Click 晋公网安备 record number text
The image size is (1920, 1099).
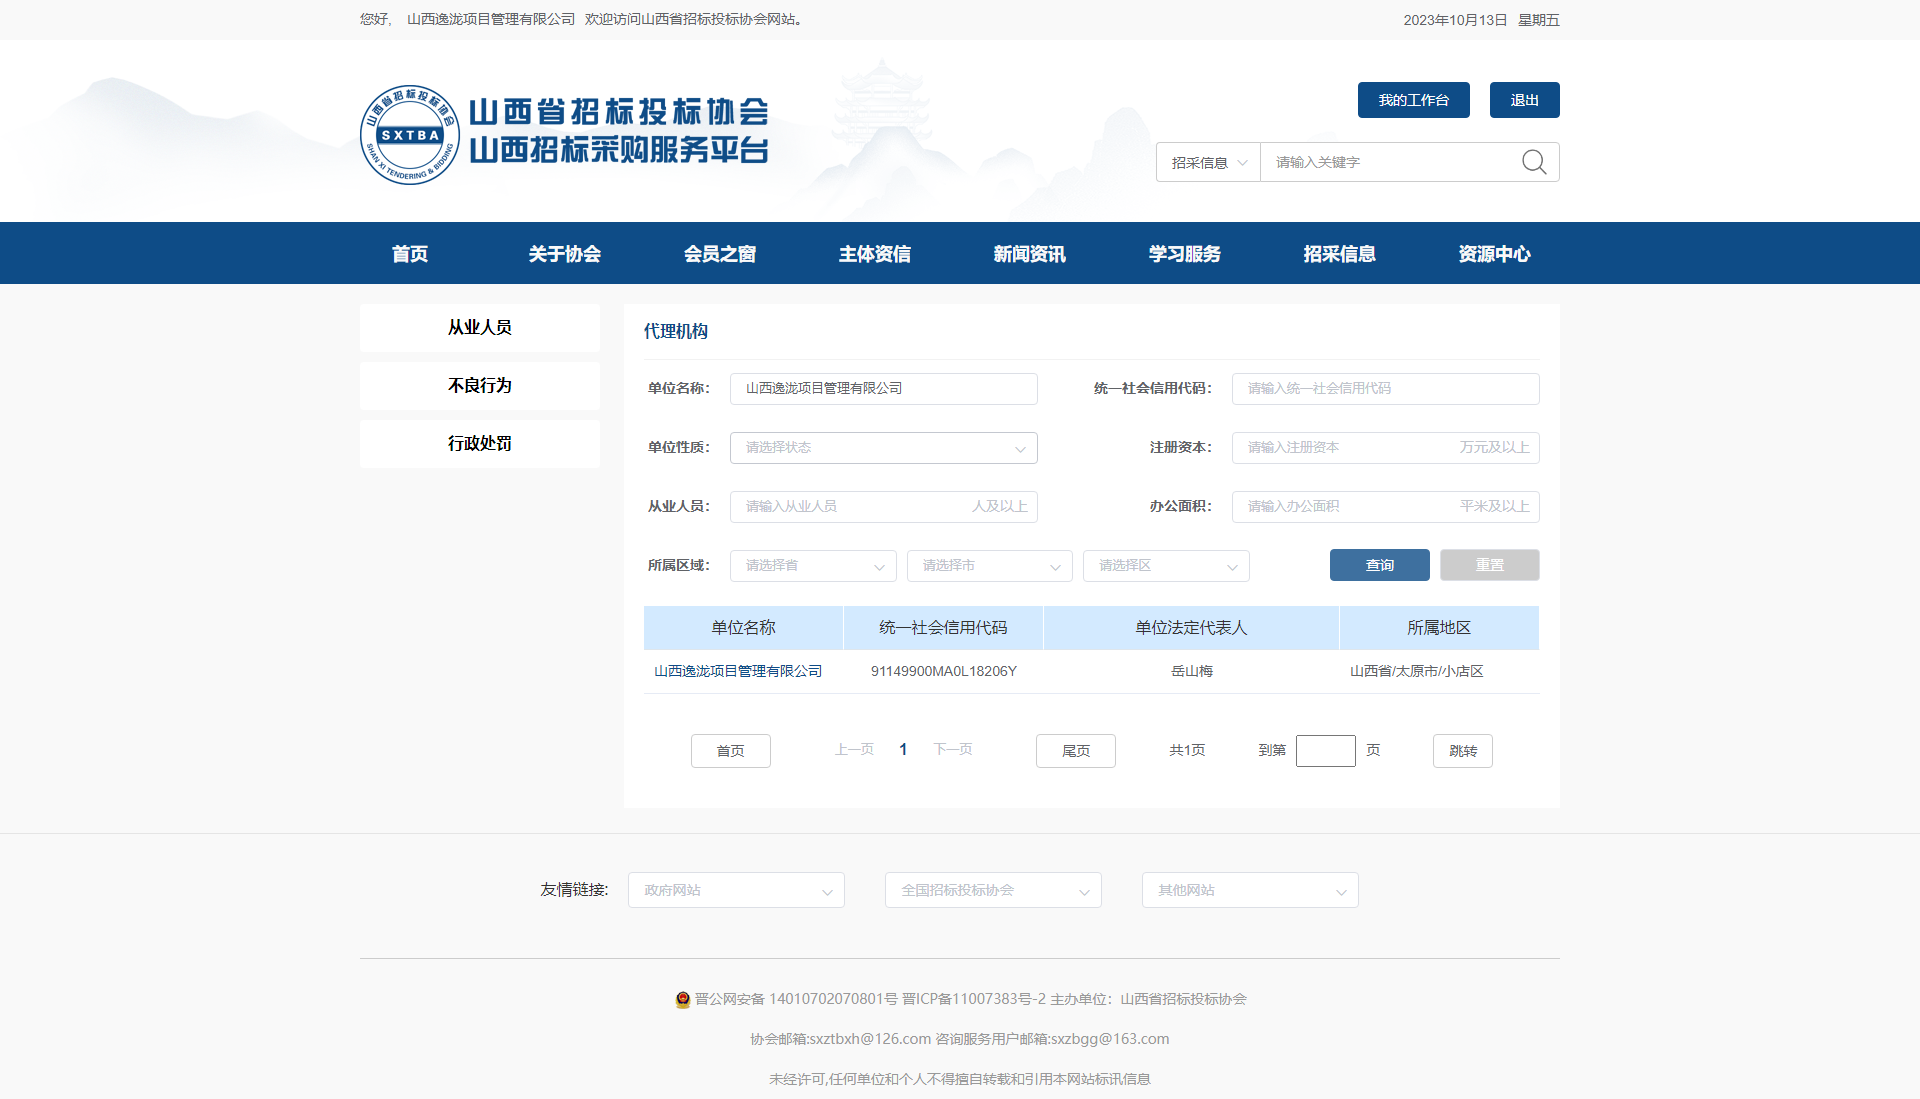point(796,999)
